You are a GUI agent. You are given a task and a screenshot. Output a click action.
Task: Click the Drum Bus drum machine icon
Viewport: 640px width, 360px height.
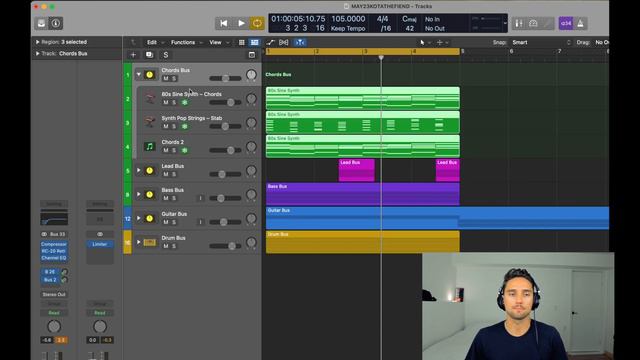tap(150, 242)
